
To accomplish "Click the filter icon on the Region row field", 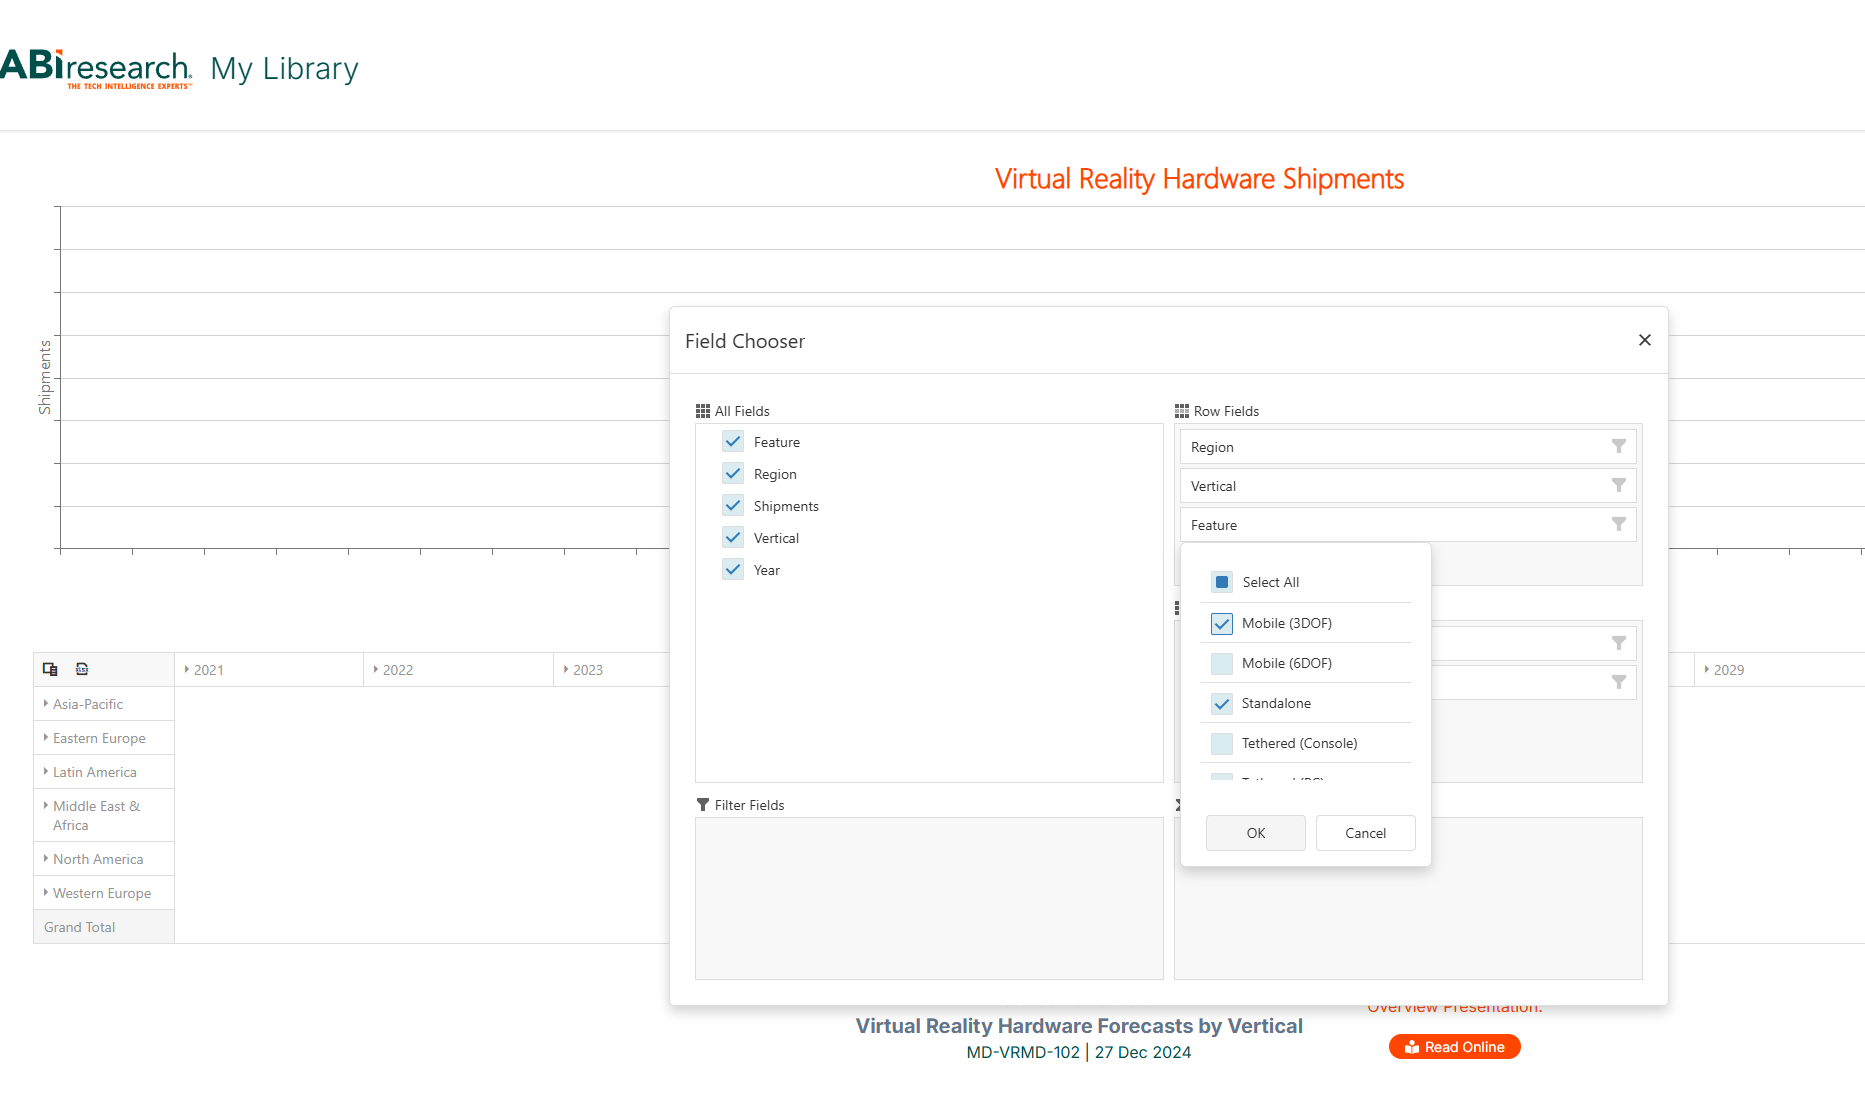I will [1618, 446].
